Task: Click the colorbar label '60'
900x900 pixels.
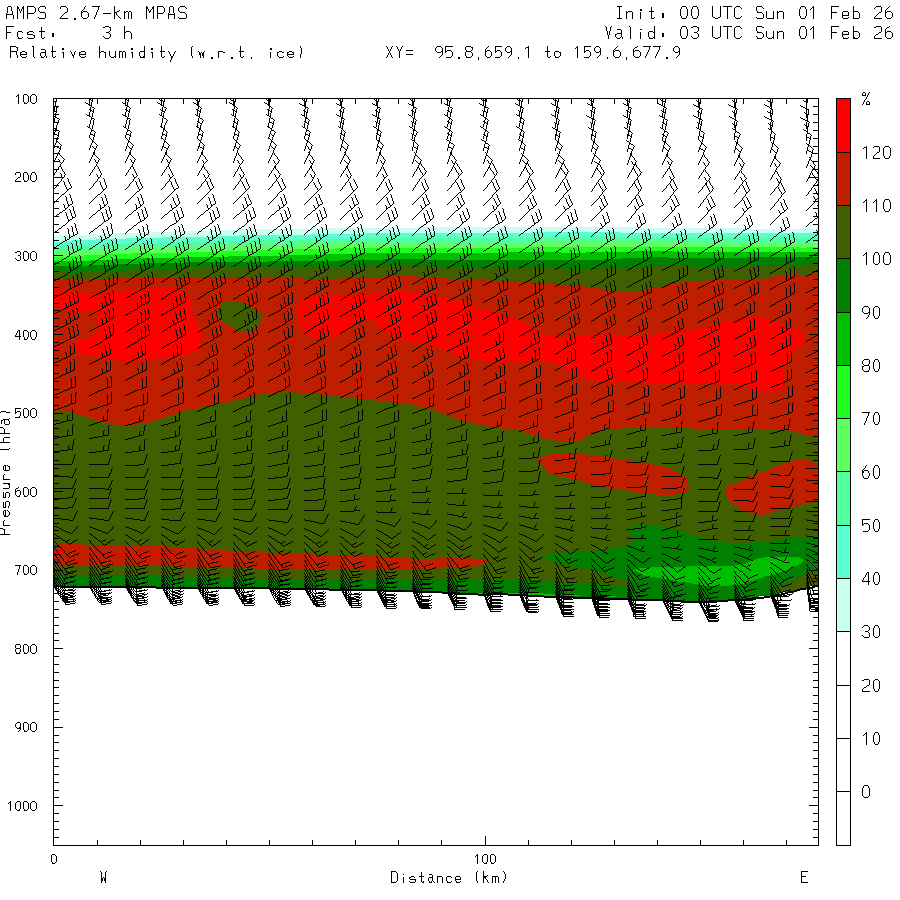Action: (x=871, y=472)
